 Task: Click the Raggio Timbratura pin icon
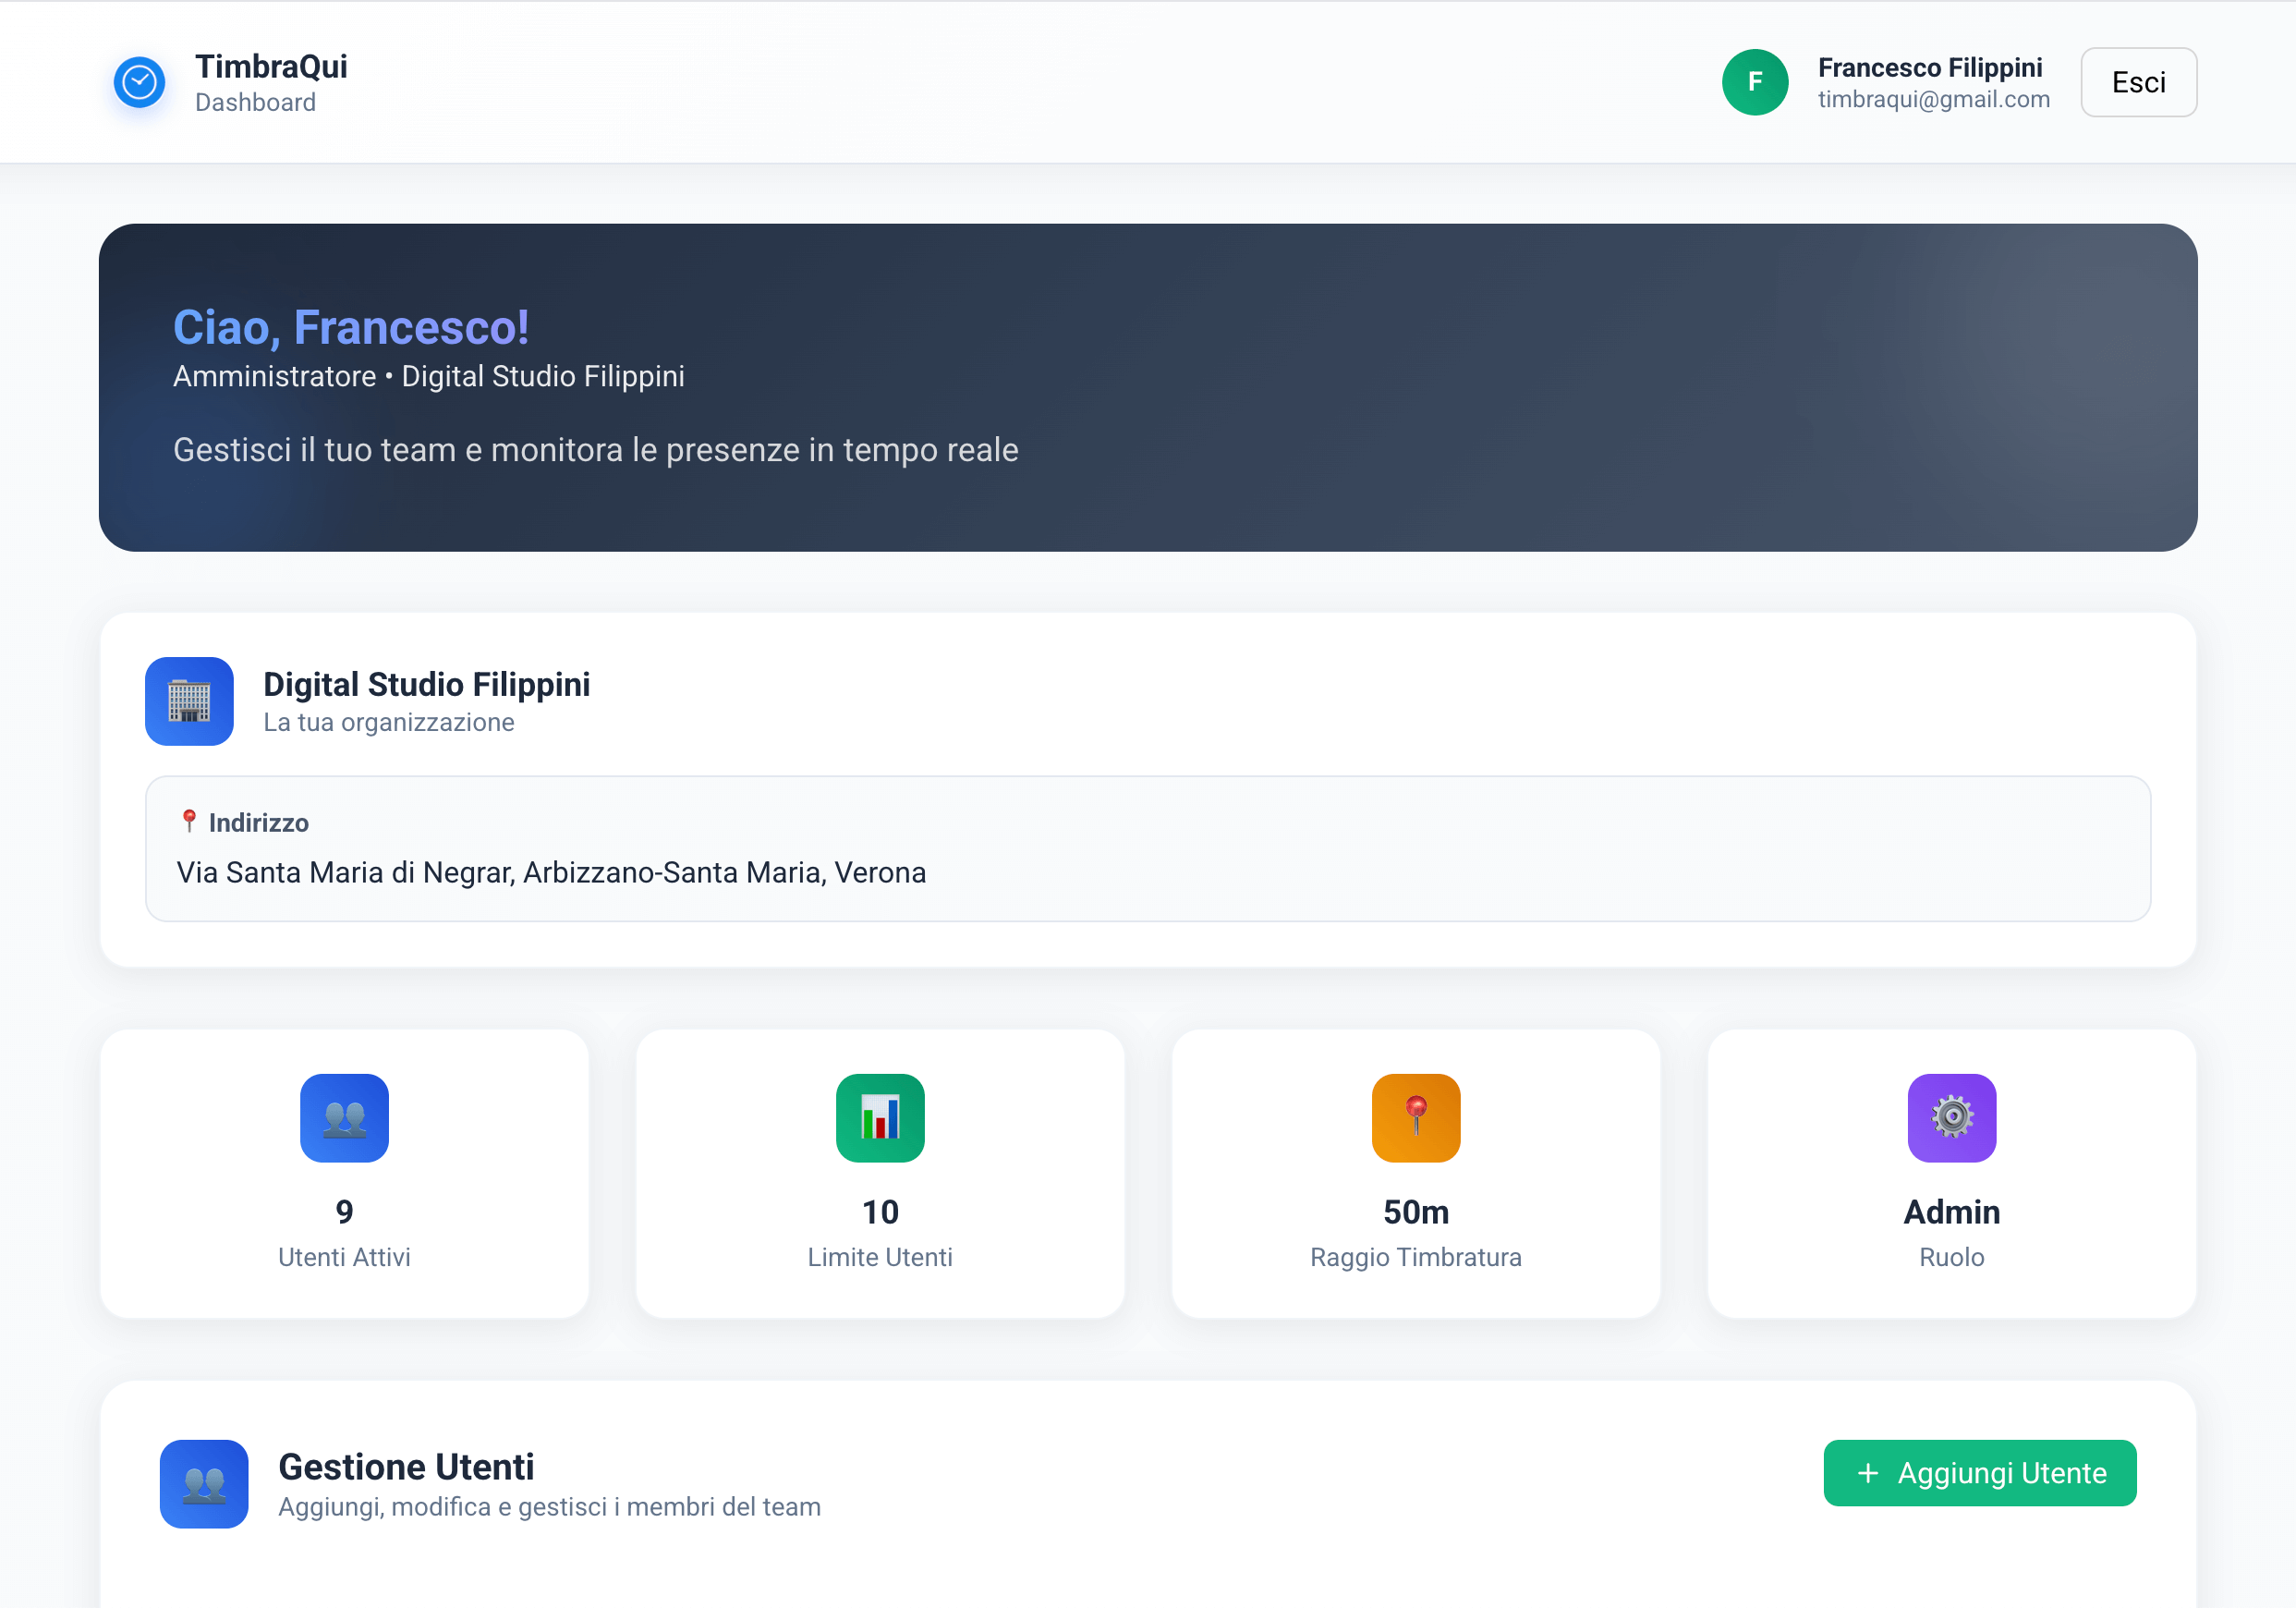point(1415,1118)
